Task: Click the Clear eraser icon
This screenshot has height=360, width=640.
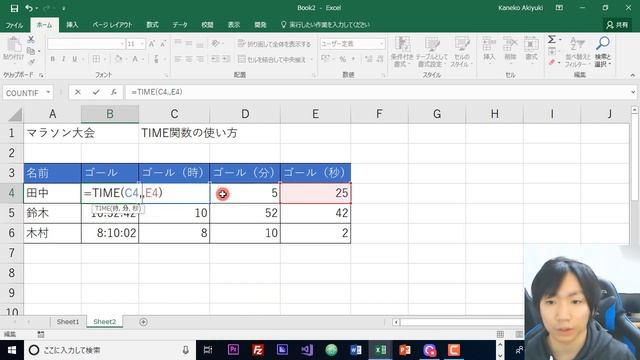Action: [552, 62]
